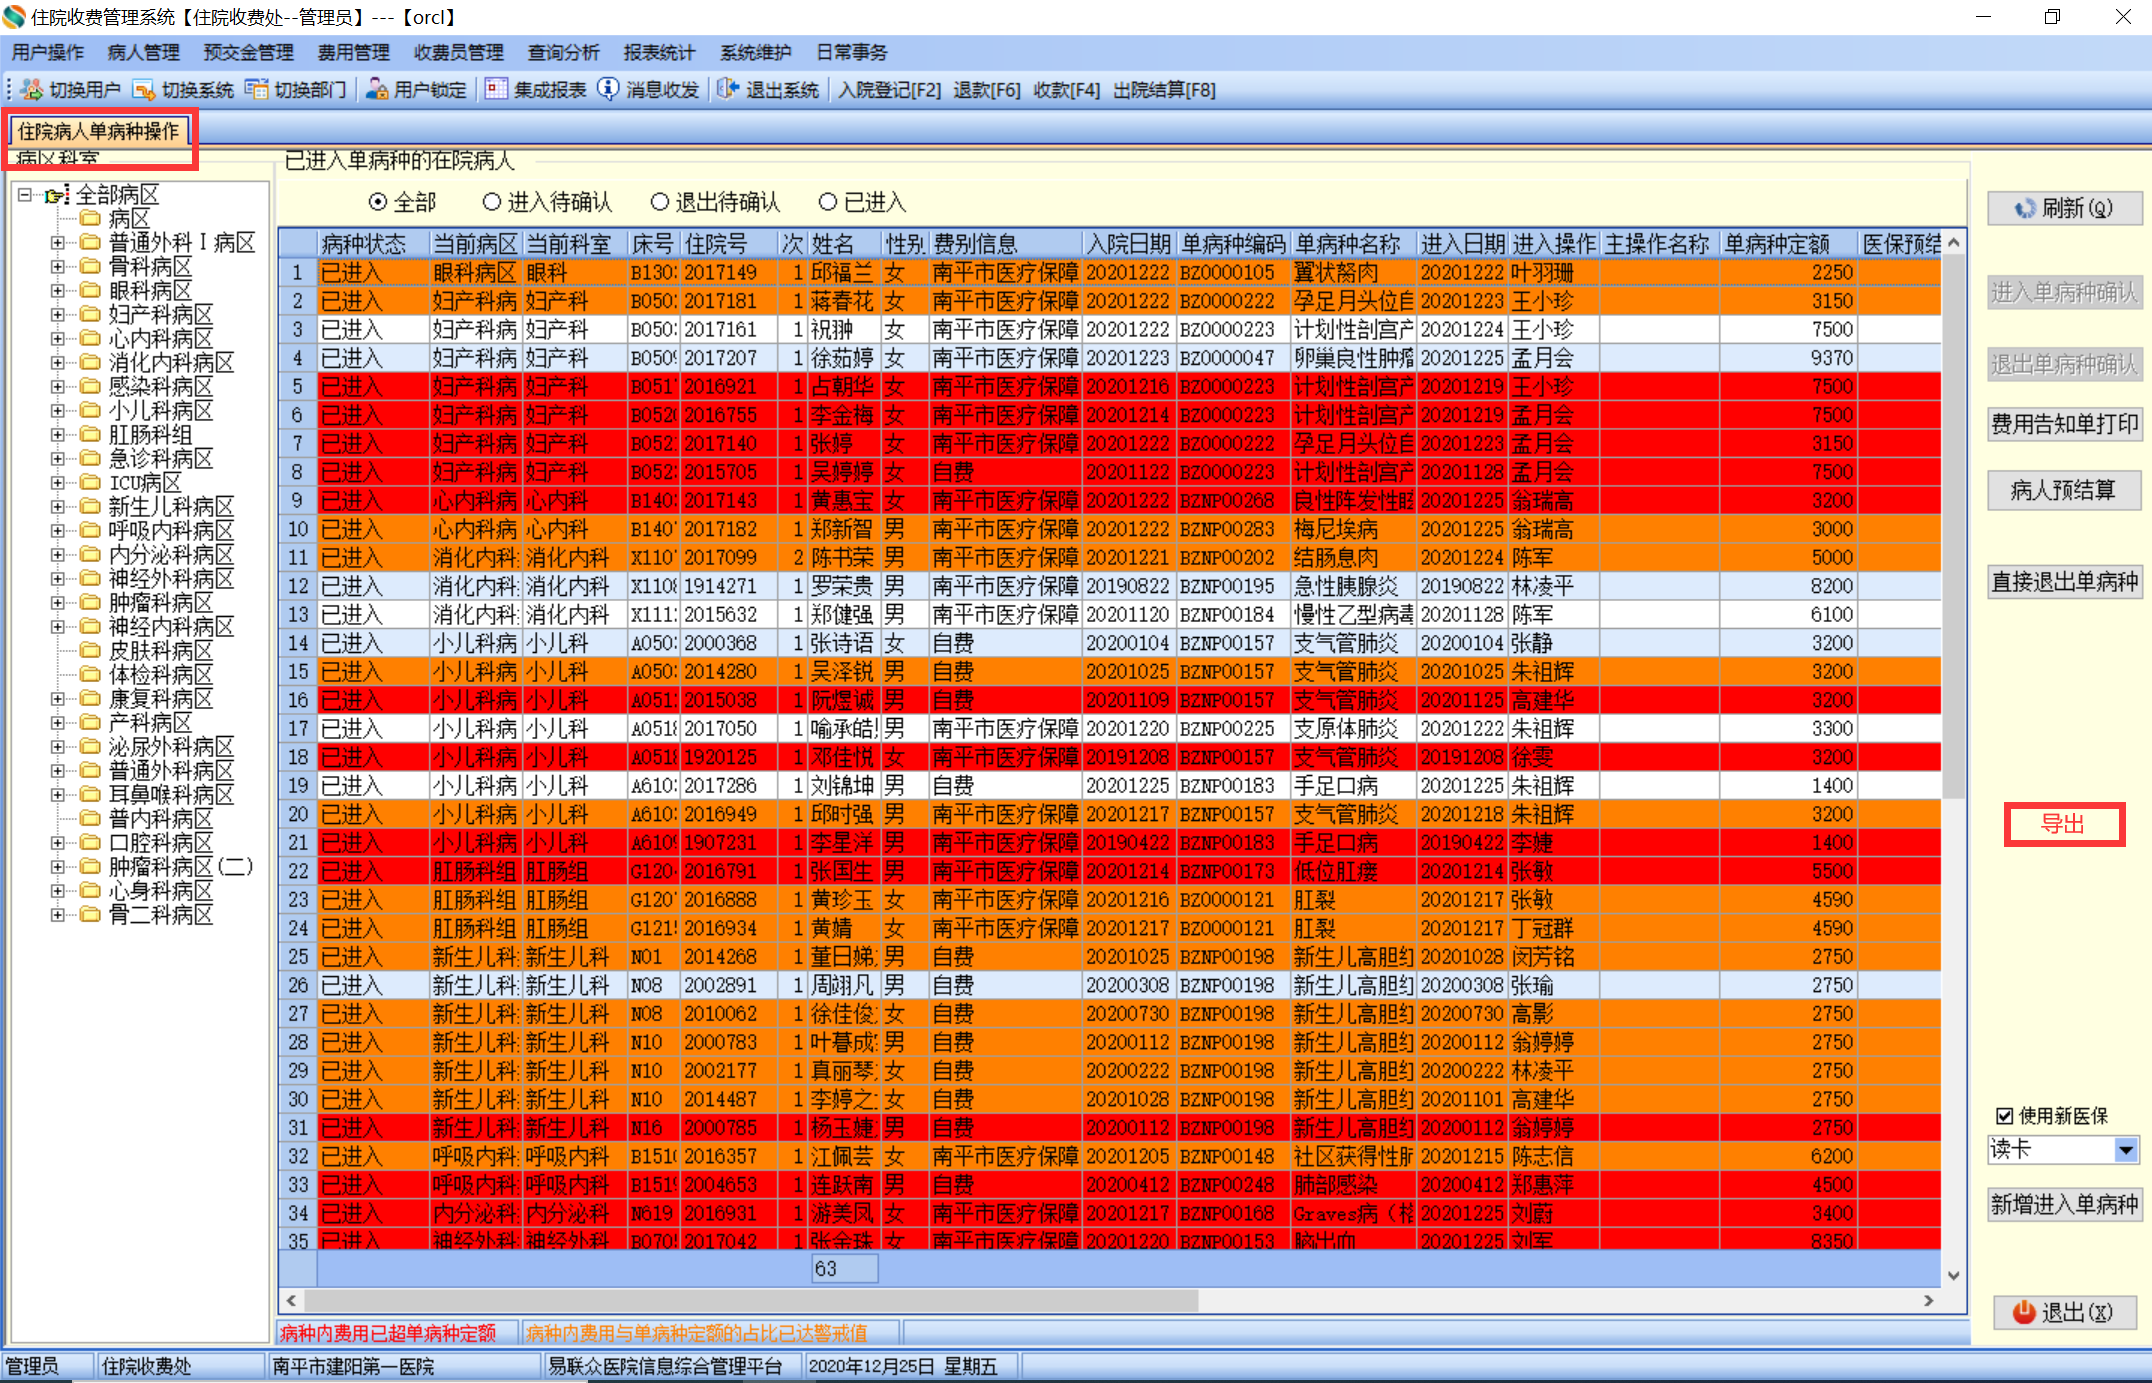Image resolution: width=2152 pixels, height=1383 pixels.
Task: Click the 用户锁定 user lock icon
Action: (x=377, y=90)
